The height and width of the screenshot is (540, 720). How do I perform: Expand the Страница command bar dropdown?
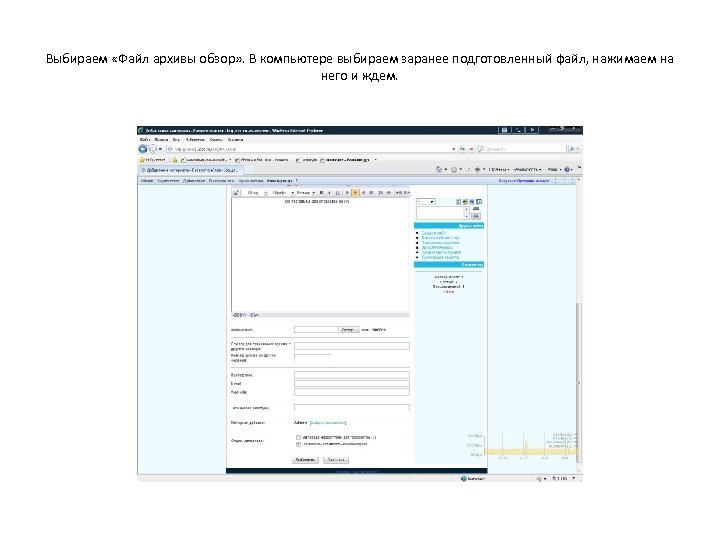point(499,169)
